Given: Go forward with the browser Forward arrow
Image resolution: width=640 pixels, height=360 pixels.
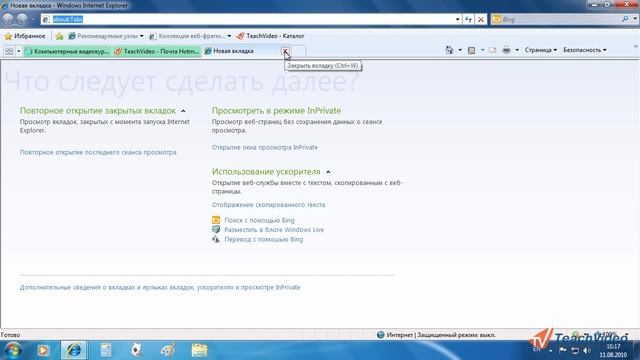Looking at the screenshot, I should [22, 19].
